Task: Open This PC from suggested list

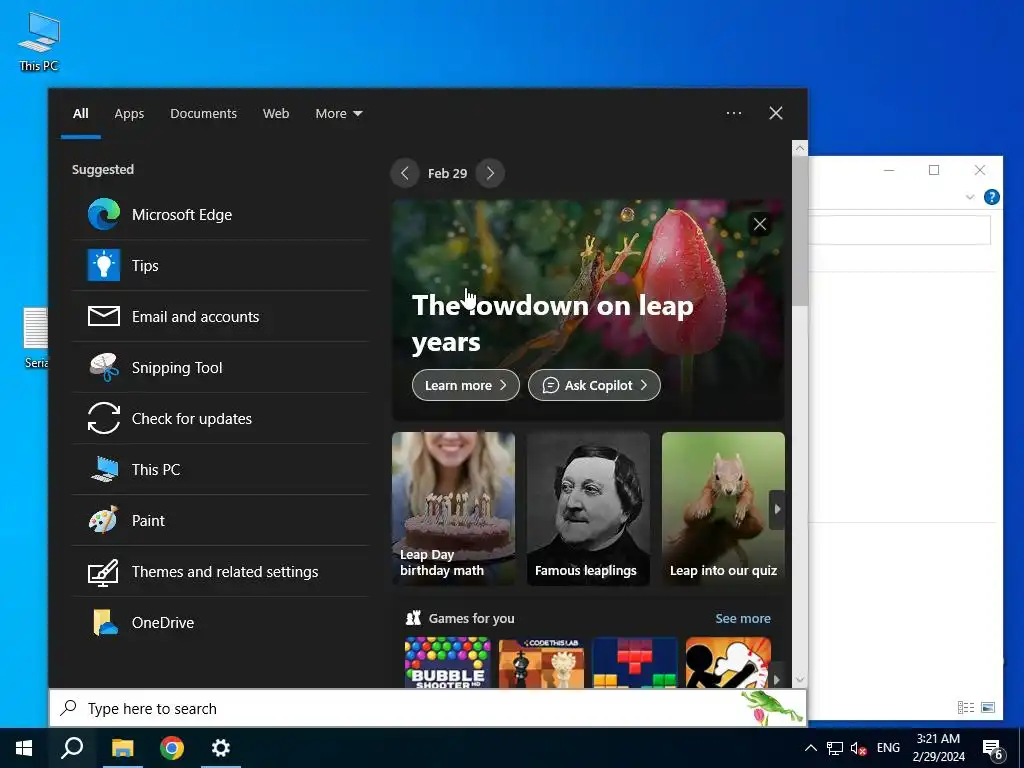Action: coord(221,470)
